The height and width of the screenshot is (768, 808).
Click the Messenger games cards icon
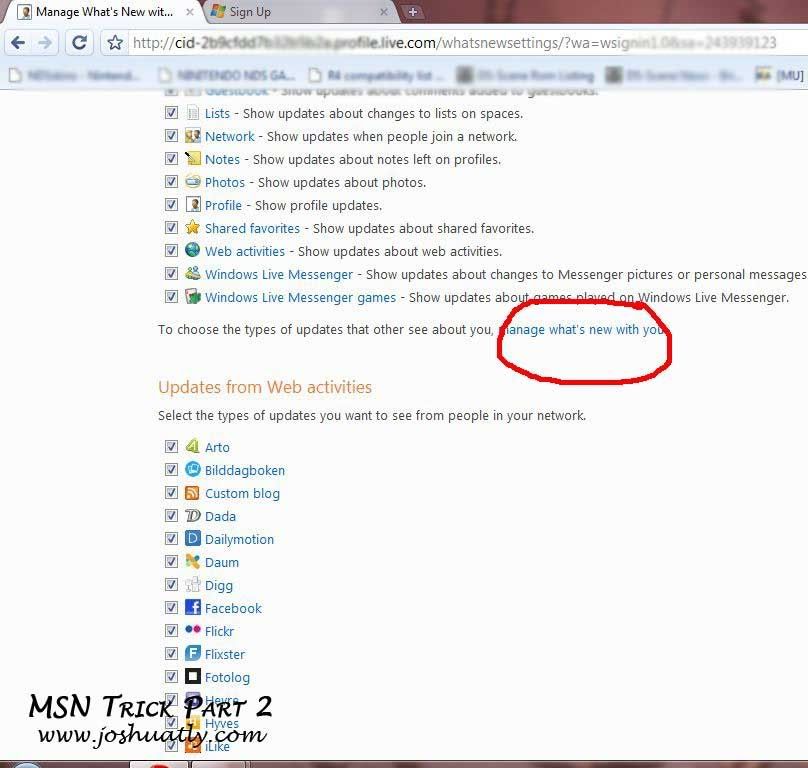192,297
